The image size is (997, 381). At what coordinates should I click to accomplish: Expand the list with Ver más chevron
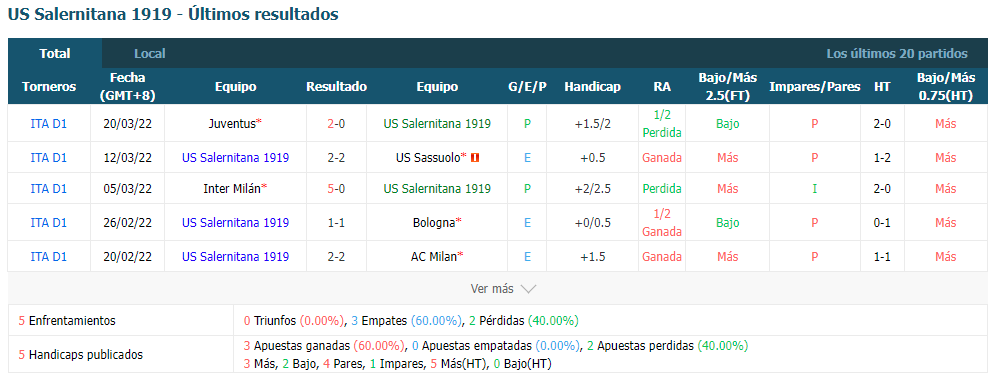coord(504,289)
